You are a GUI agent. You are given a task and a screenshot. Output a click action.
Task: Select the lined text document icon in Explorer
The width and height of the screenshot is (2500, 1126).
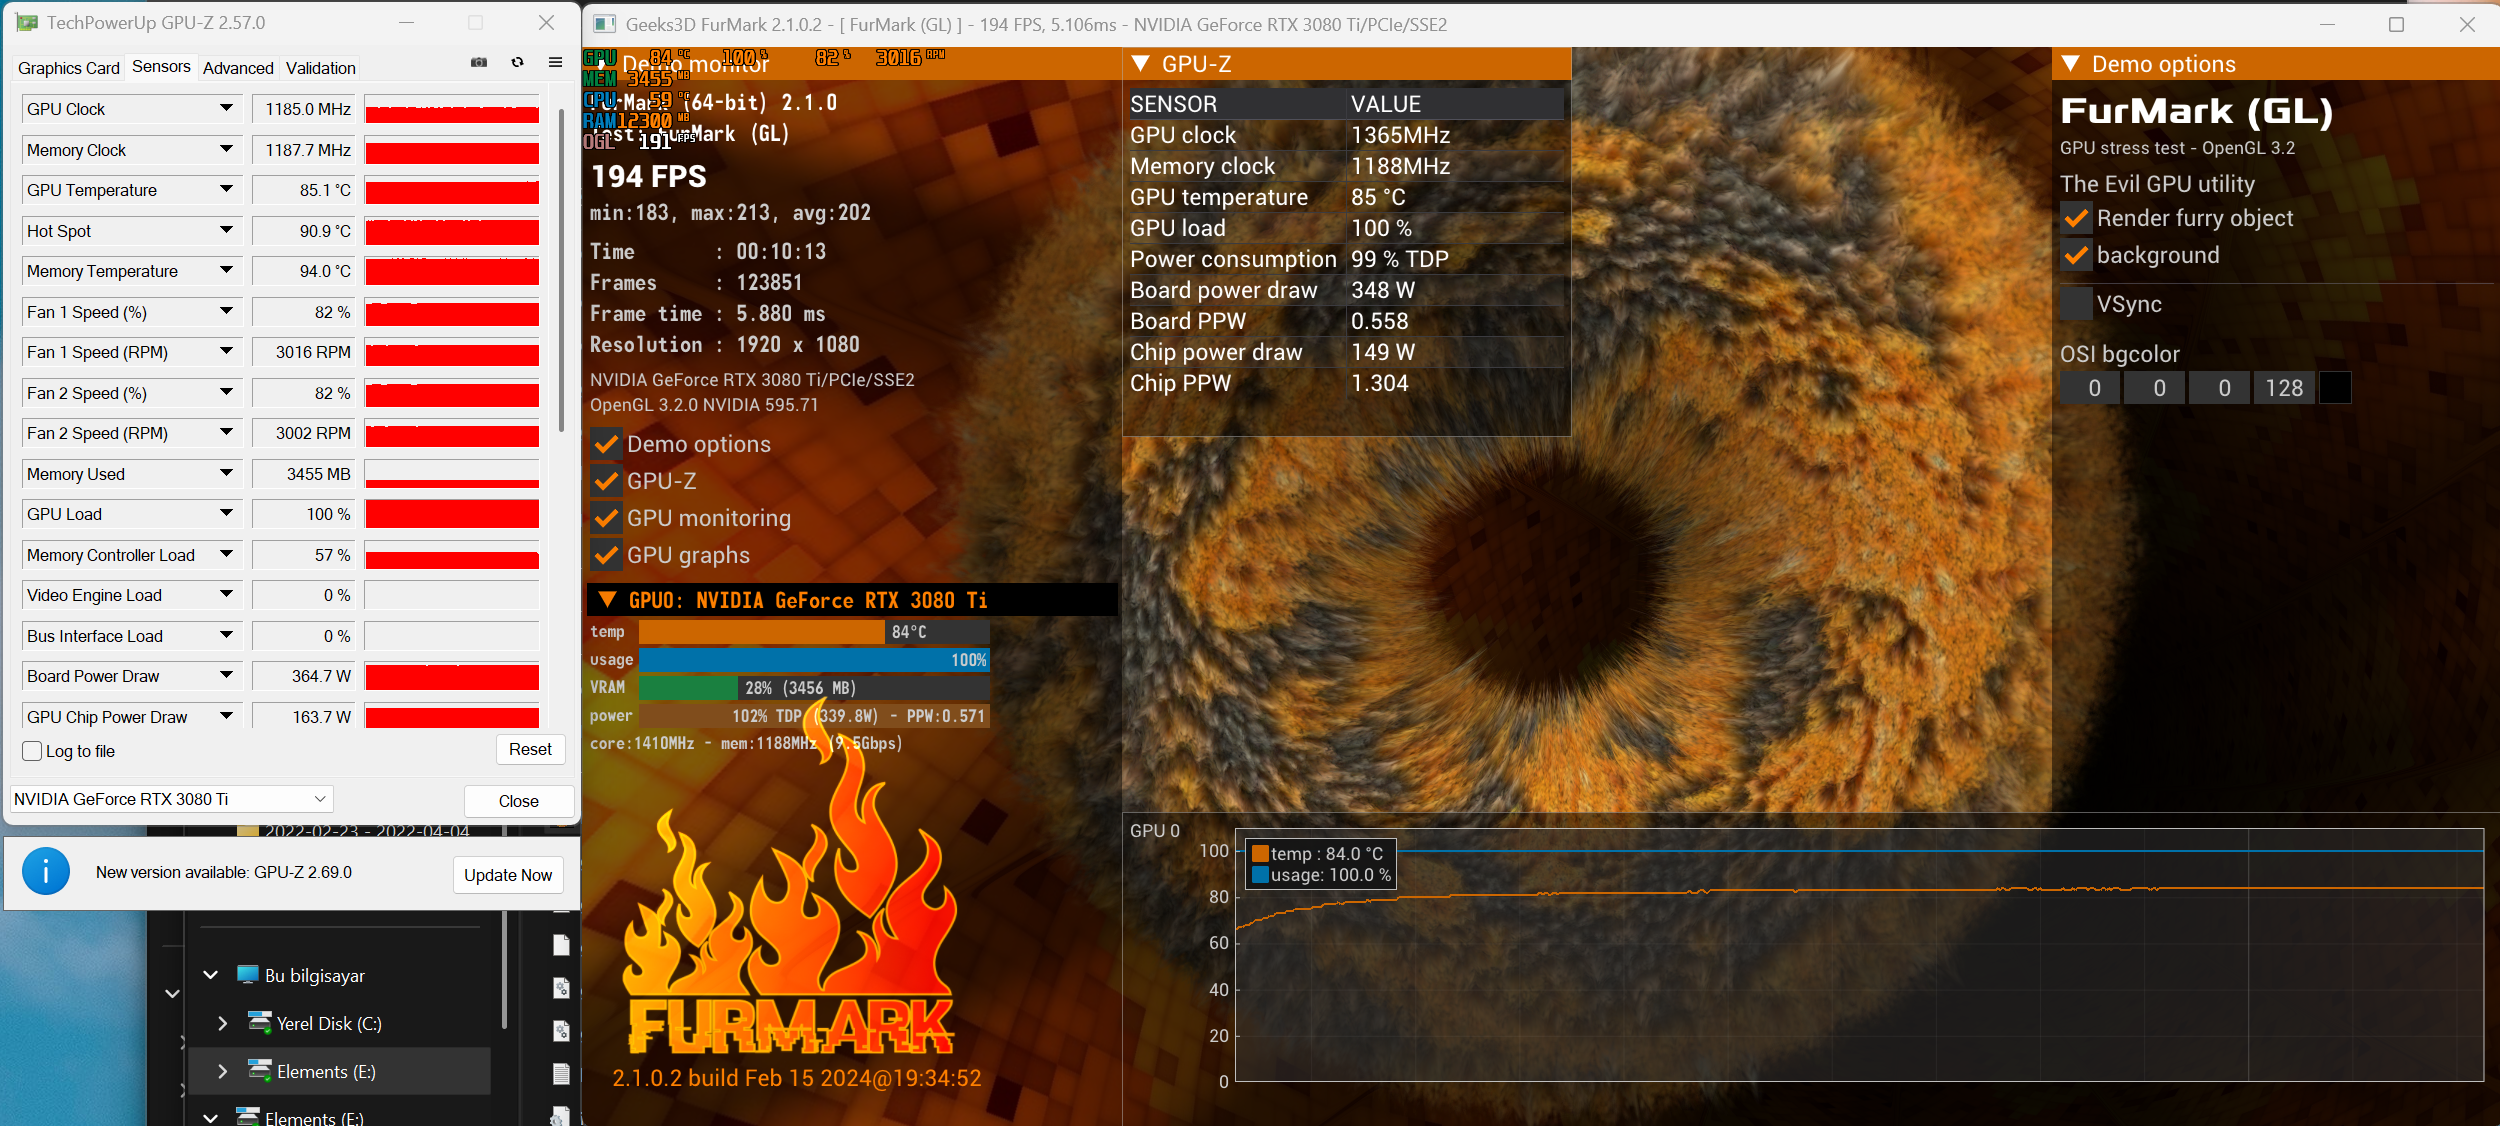pos(561,1074)
